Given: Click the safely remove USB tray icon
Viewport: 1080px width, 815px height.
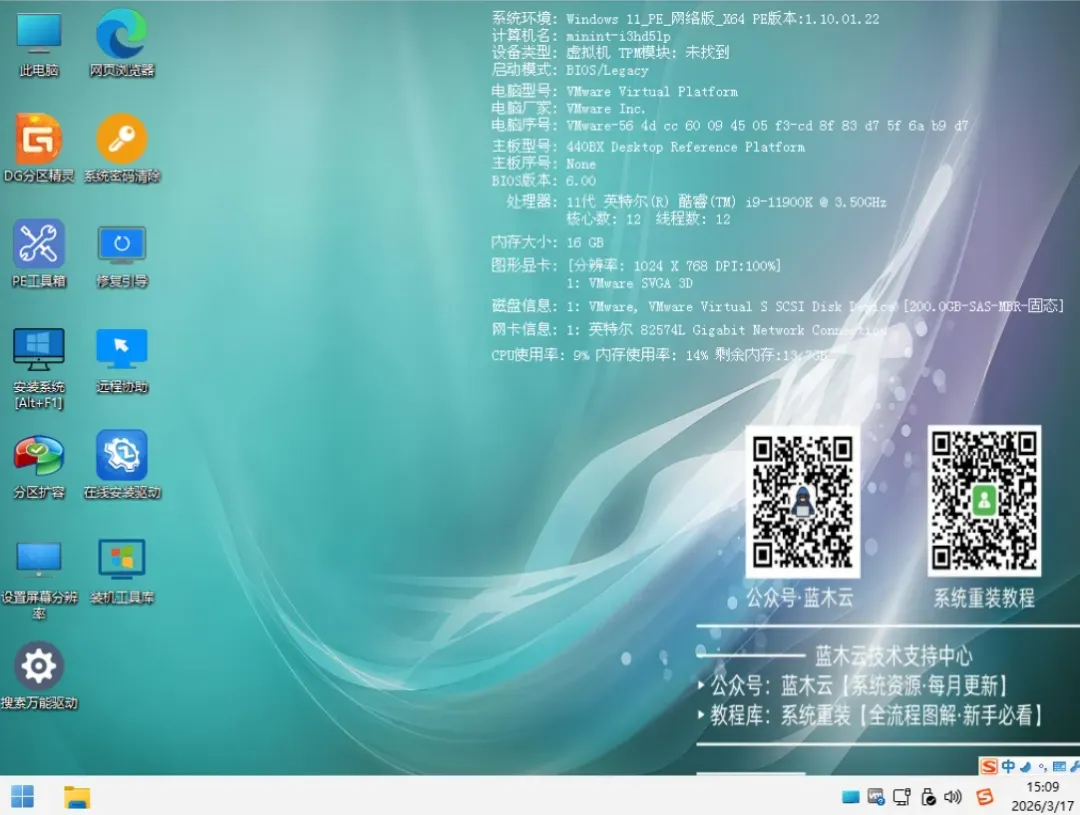Looking at the screenshot, I should [x=928, y=797].
